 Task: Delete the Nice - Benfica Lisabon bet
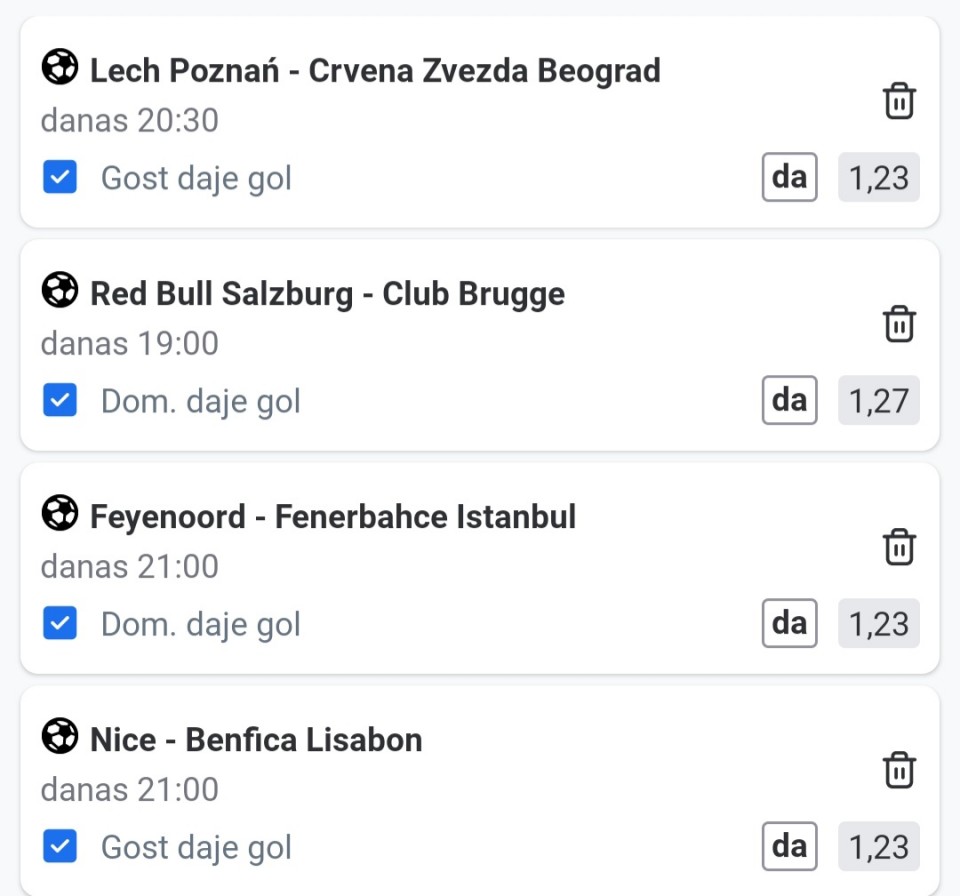tap(899, 769)
